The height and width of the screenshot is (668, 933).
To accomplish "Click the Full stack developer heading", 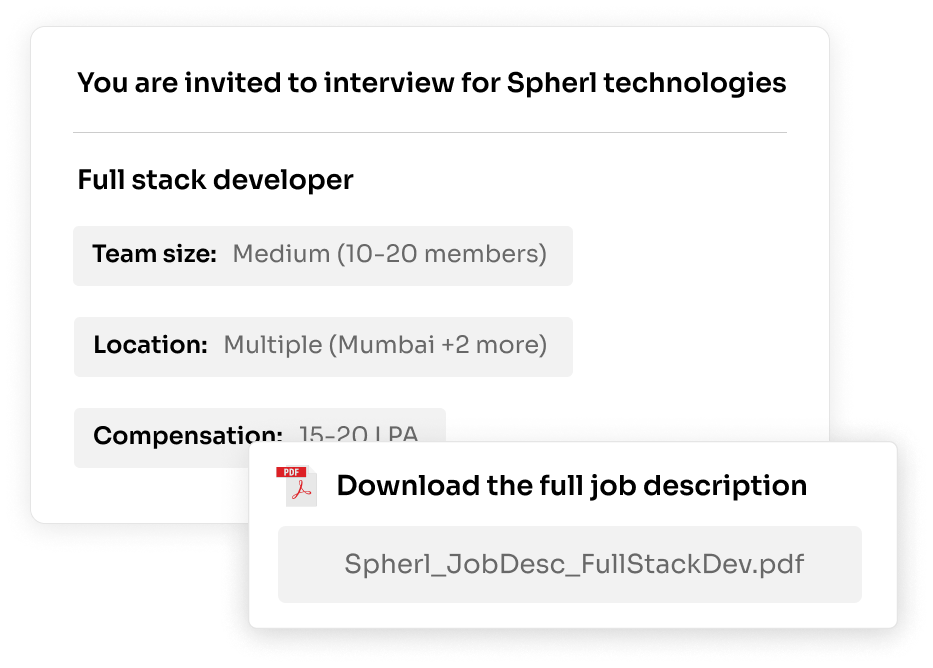I will pos(215,181).
